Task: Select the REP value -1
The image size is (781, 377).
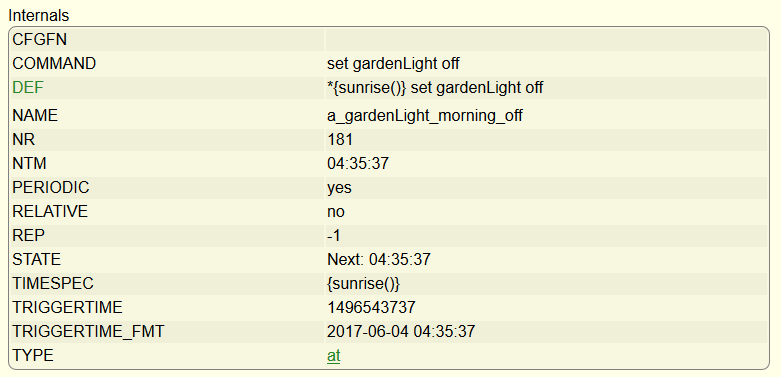Action: coord(334,236)
